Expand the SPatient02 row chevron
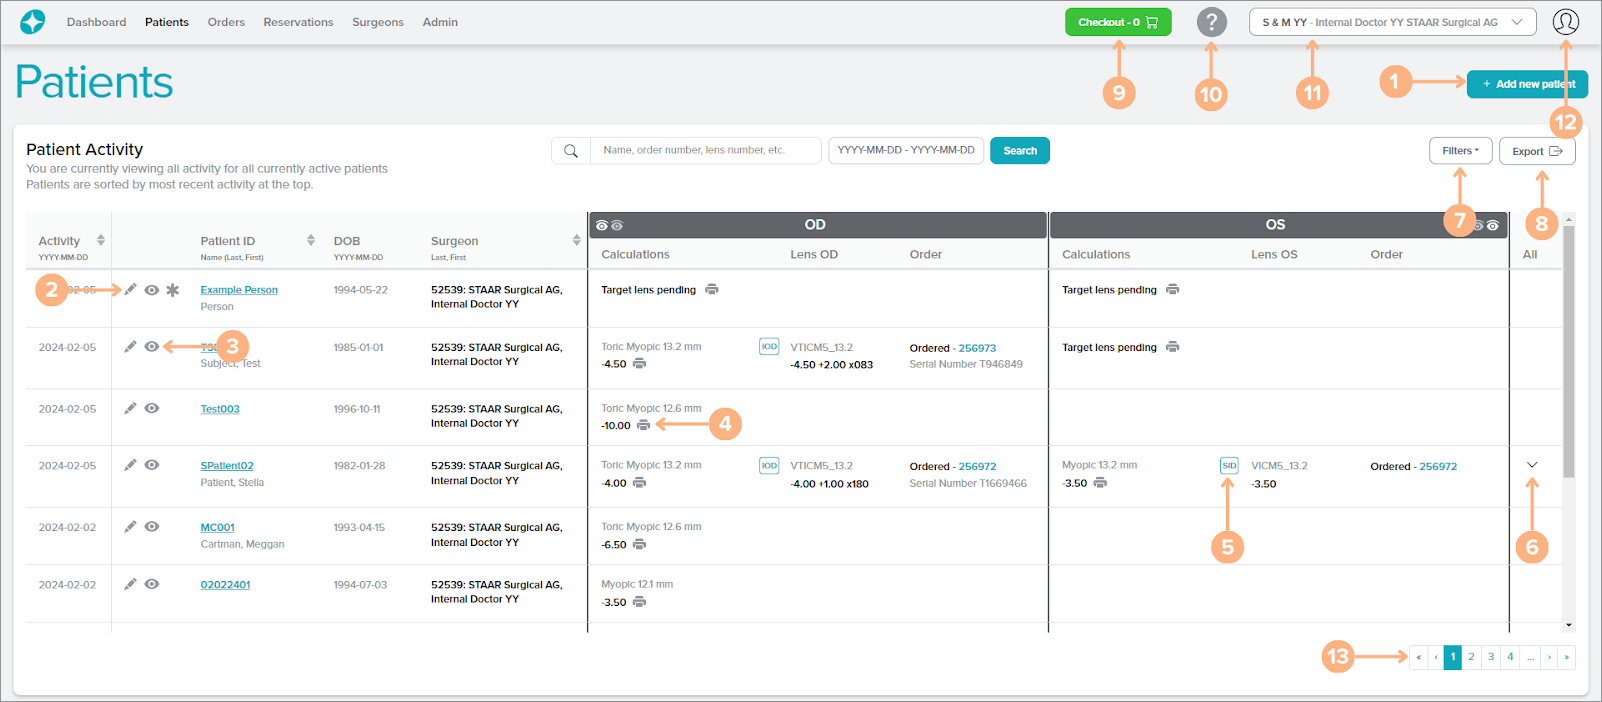 pos(1532,465)
